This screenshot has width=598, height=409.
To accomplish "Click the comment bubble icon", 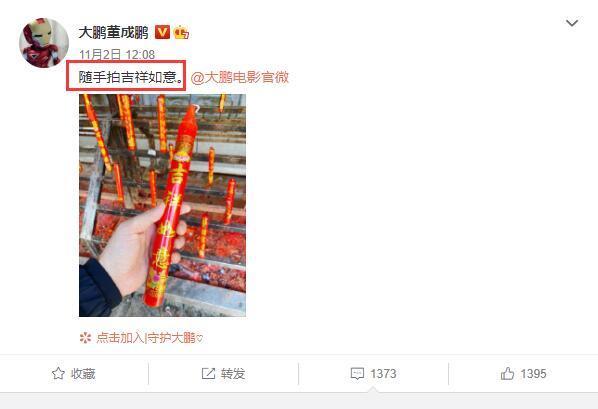I will [357, 374].
